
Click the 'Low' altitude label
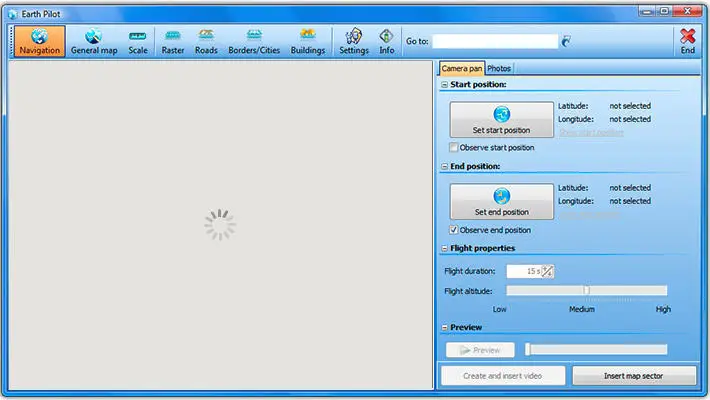(x=499, y=309)
